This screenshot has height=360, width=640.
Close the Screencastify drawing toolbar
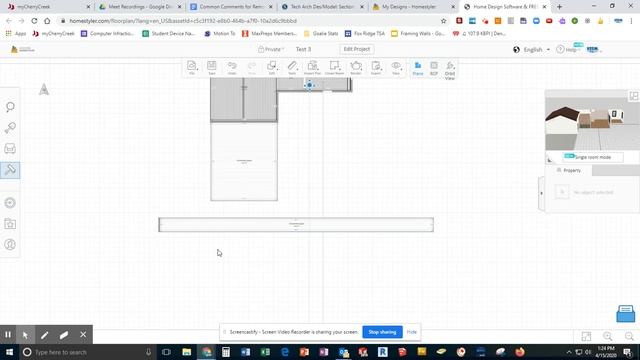click(x=83, y=335)
